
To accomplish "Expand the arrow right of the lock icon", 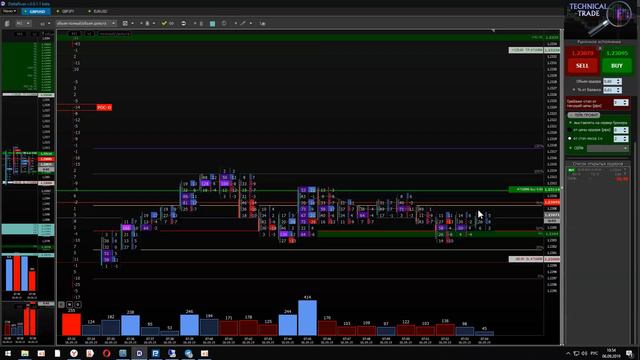I will [x=153, y=23].
